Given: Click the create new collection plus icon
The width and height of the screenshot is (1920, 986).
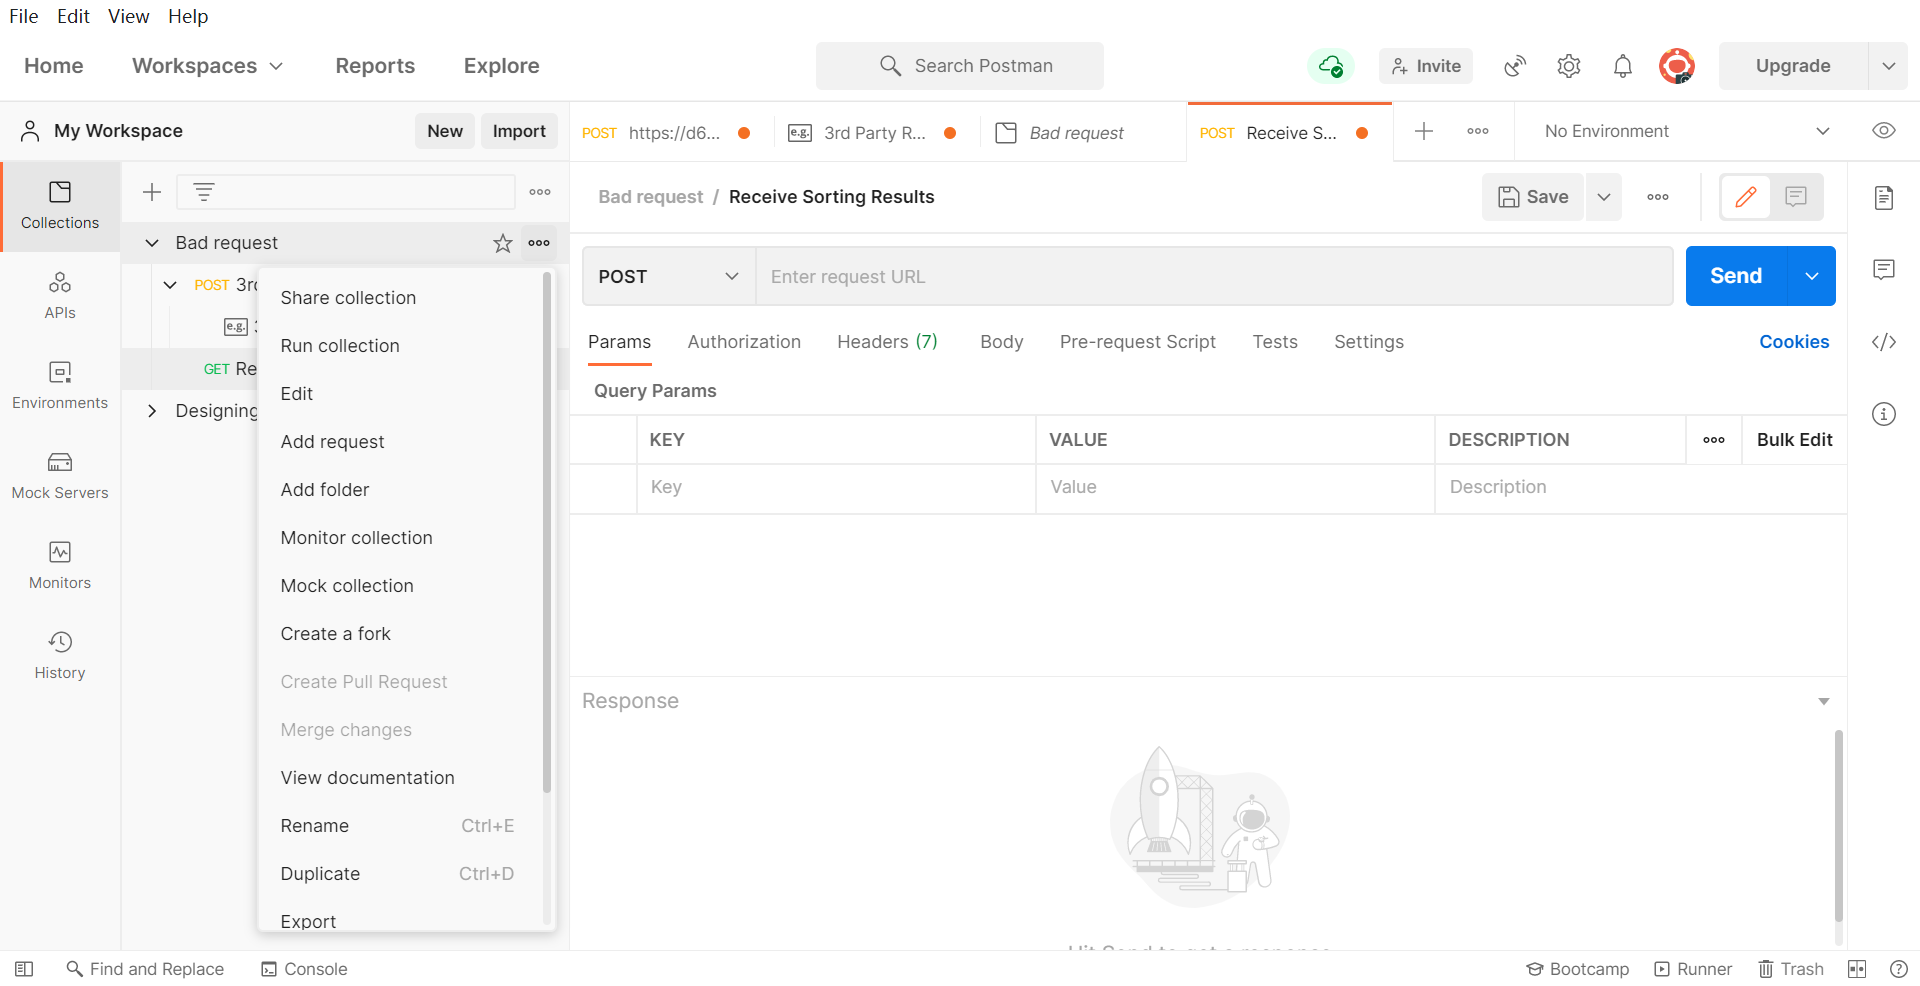Looking at the screenshot, I should (152, 192).
